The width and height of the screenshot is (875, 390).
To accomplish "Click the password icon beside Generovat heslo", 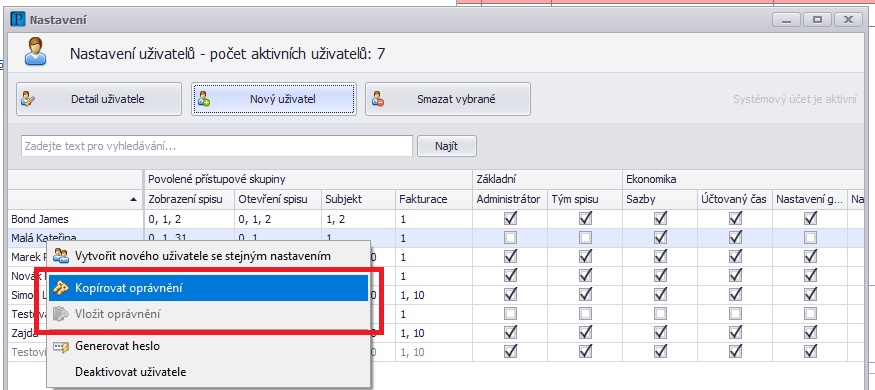I will tap(60, 346).
